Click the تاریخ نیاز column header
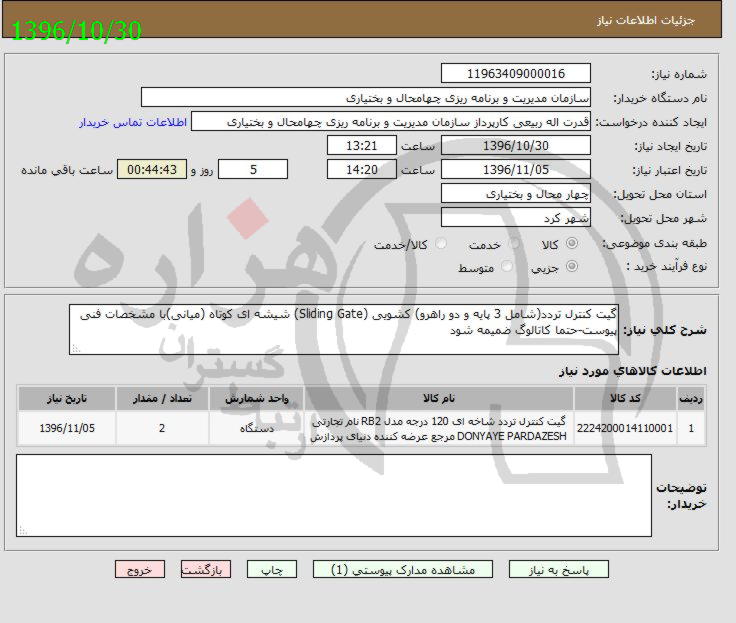 pyautogui.click(x=67, y=399)
